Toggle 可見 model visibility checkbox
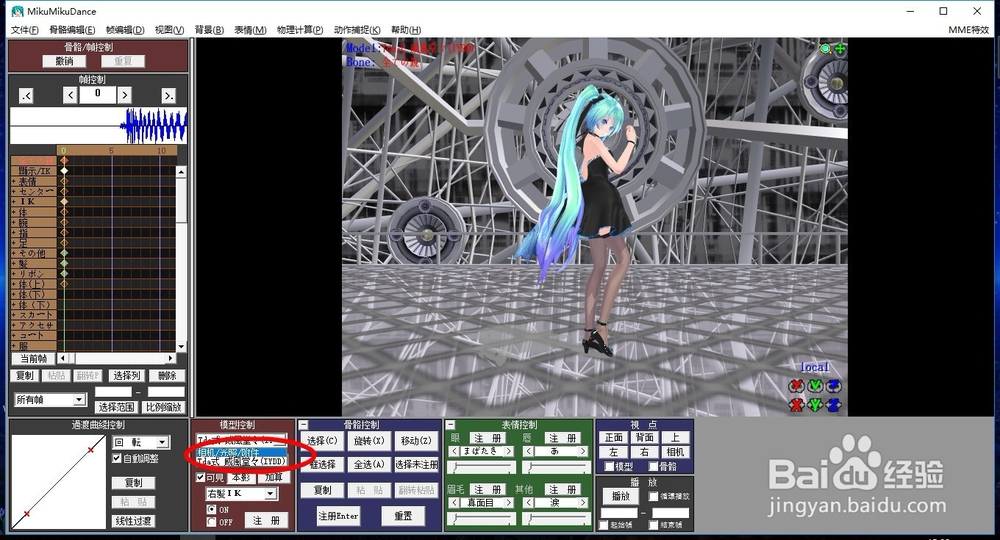 [200, 477]
